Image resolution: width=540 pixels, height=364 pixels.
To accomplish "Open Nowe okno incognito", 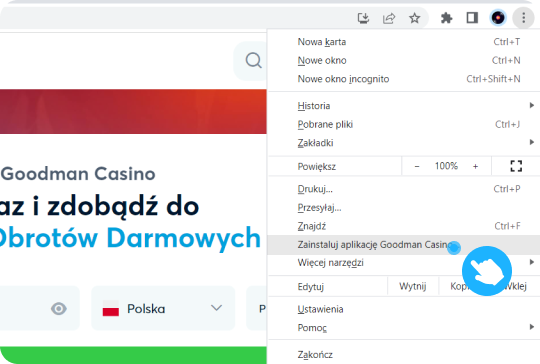I will tap(404, 79).
